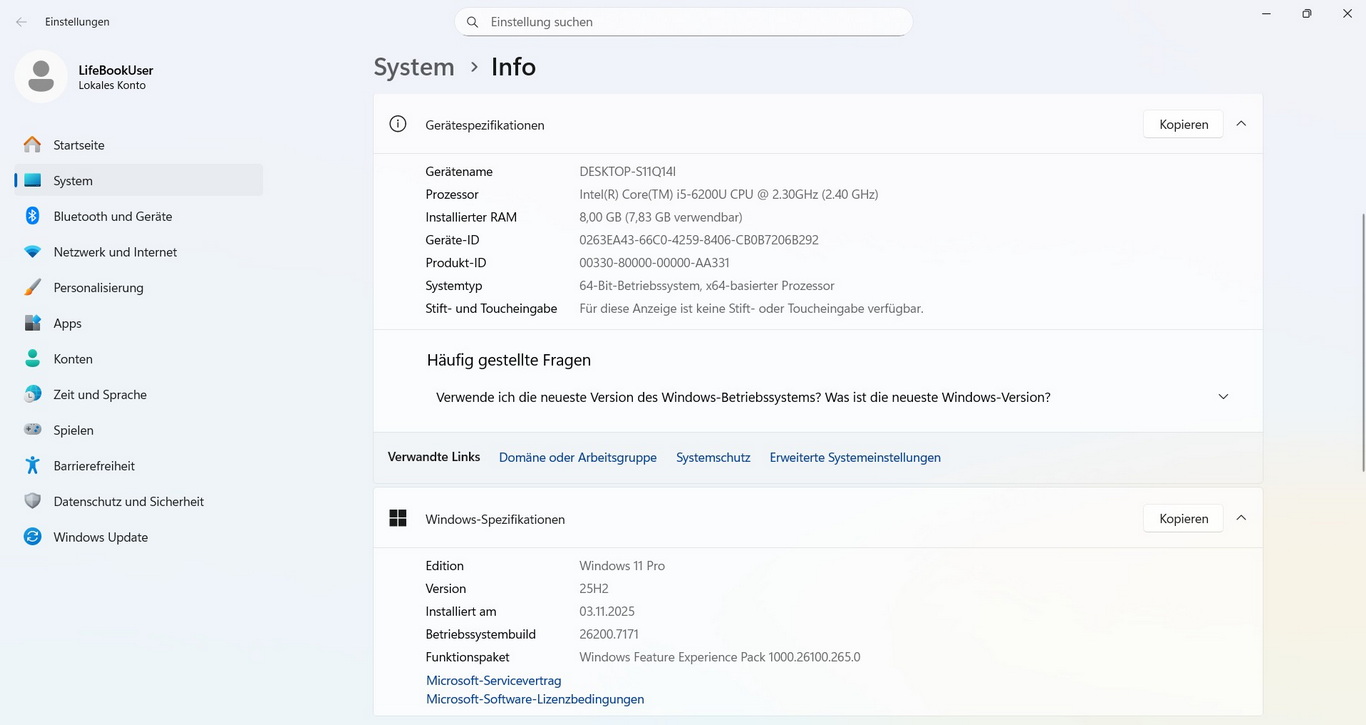This screenshot has height=725, width=1366.
Task: Open the Apps icon in sidebar
Action: coord(33,323)
